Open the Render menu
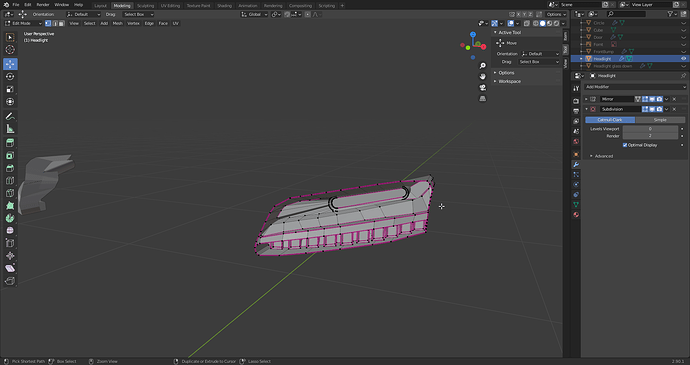Image resolution: width=690 pixels, height=365 pixels. [x=43, y=5]
